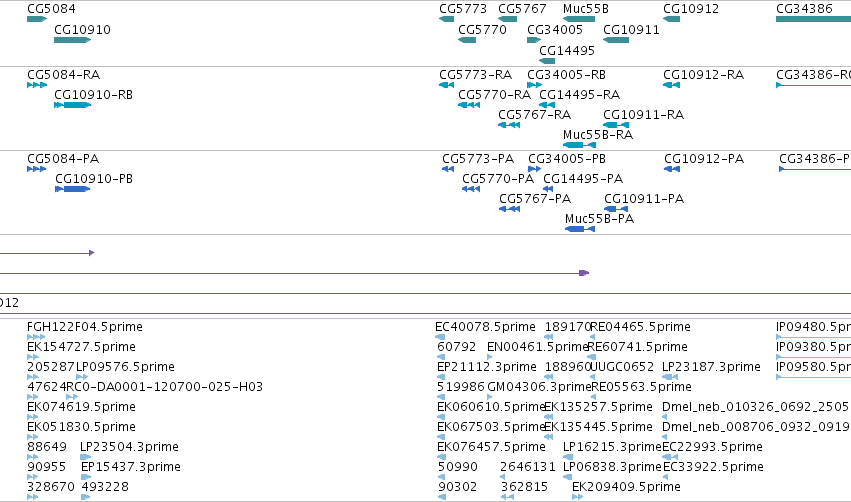Select the Muc55B gene bar
The height and width of the screenshot is (502, 851).
point(579,19)
